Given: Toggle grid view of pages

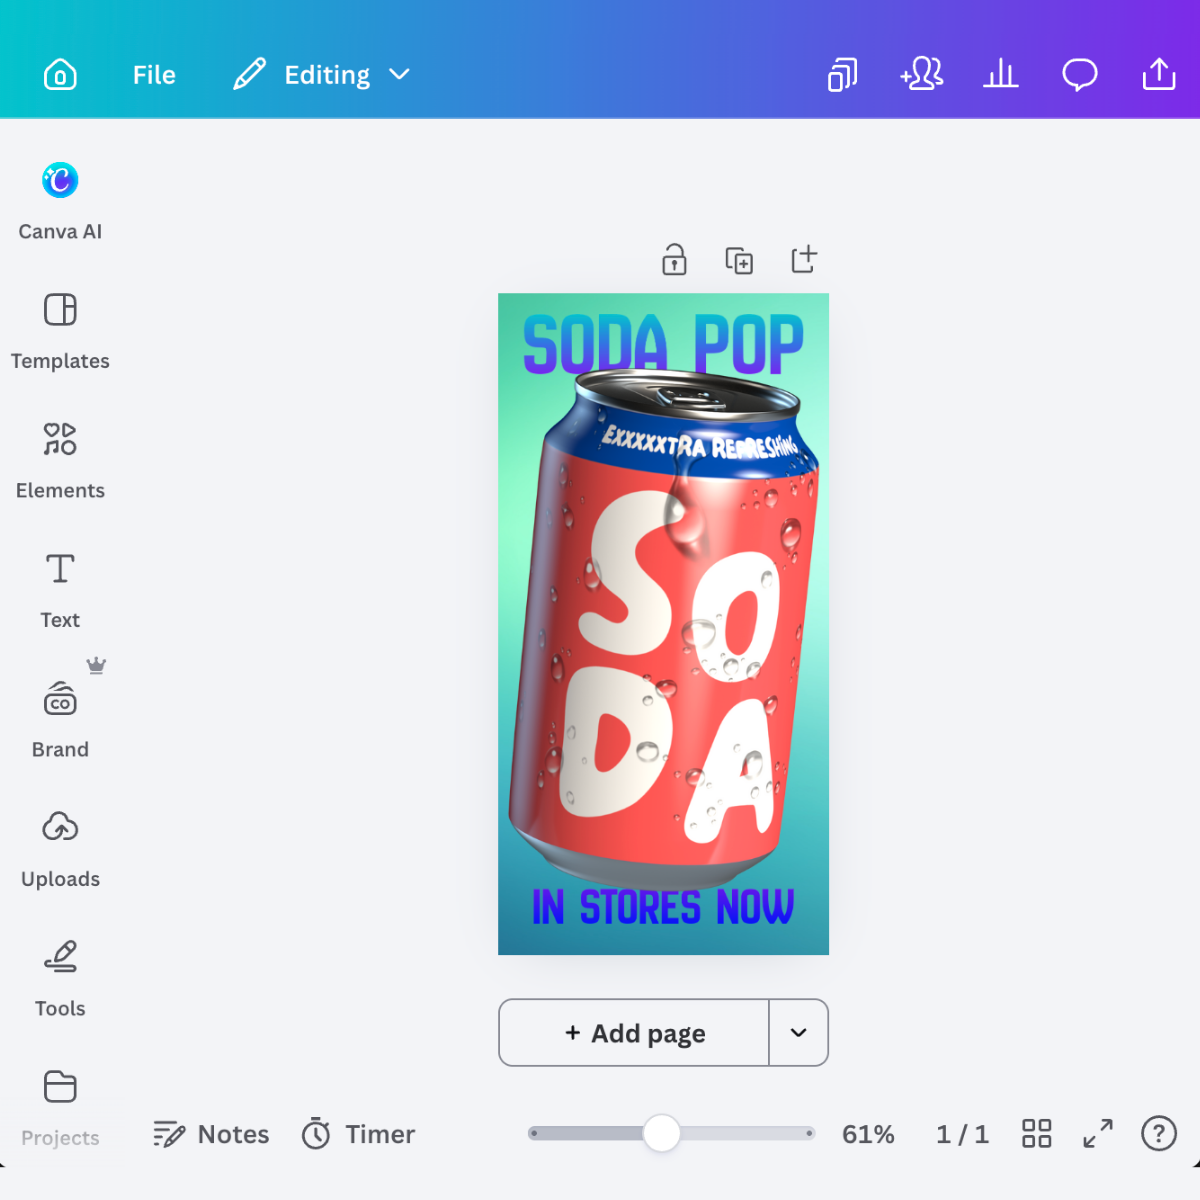Looking at the screenshot, I should [x=1037, y=1134].
